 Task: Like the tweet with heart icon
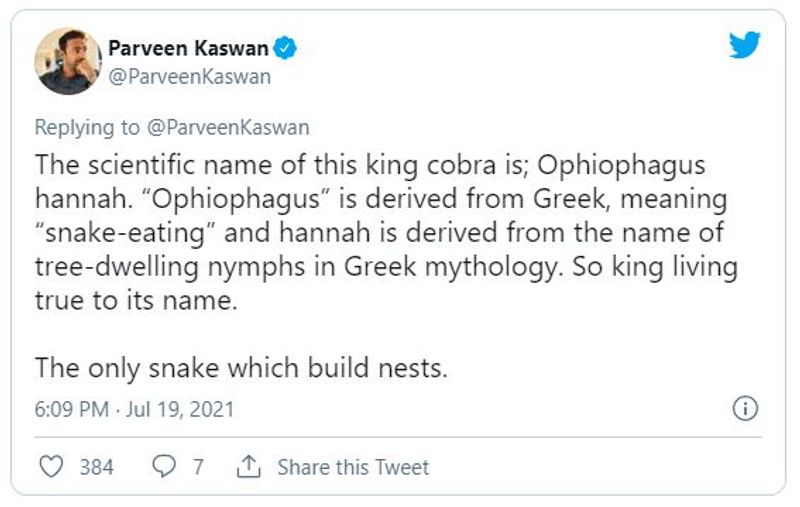coord(52,467)
